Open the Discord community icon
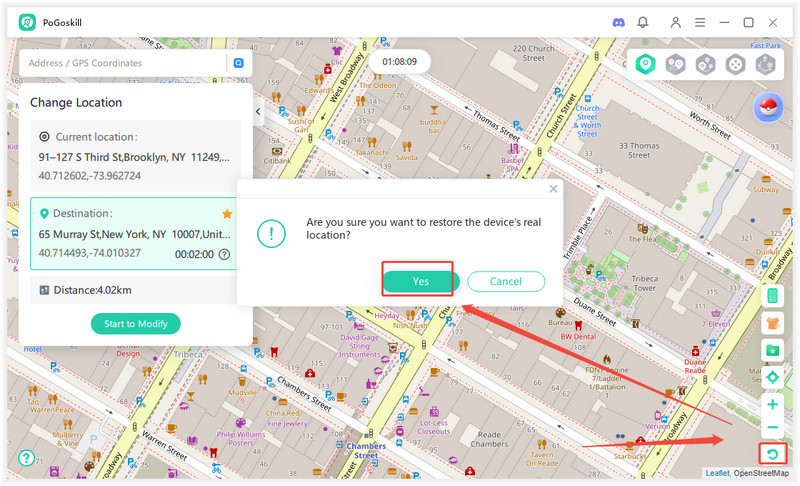 click(618, 22)
